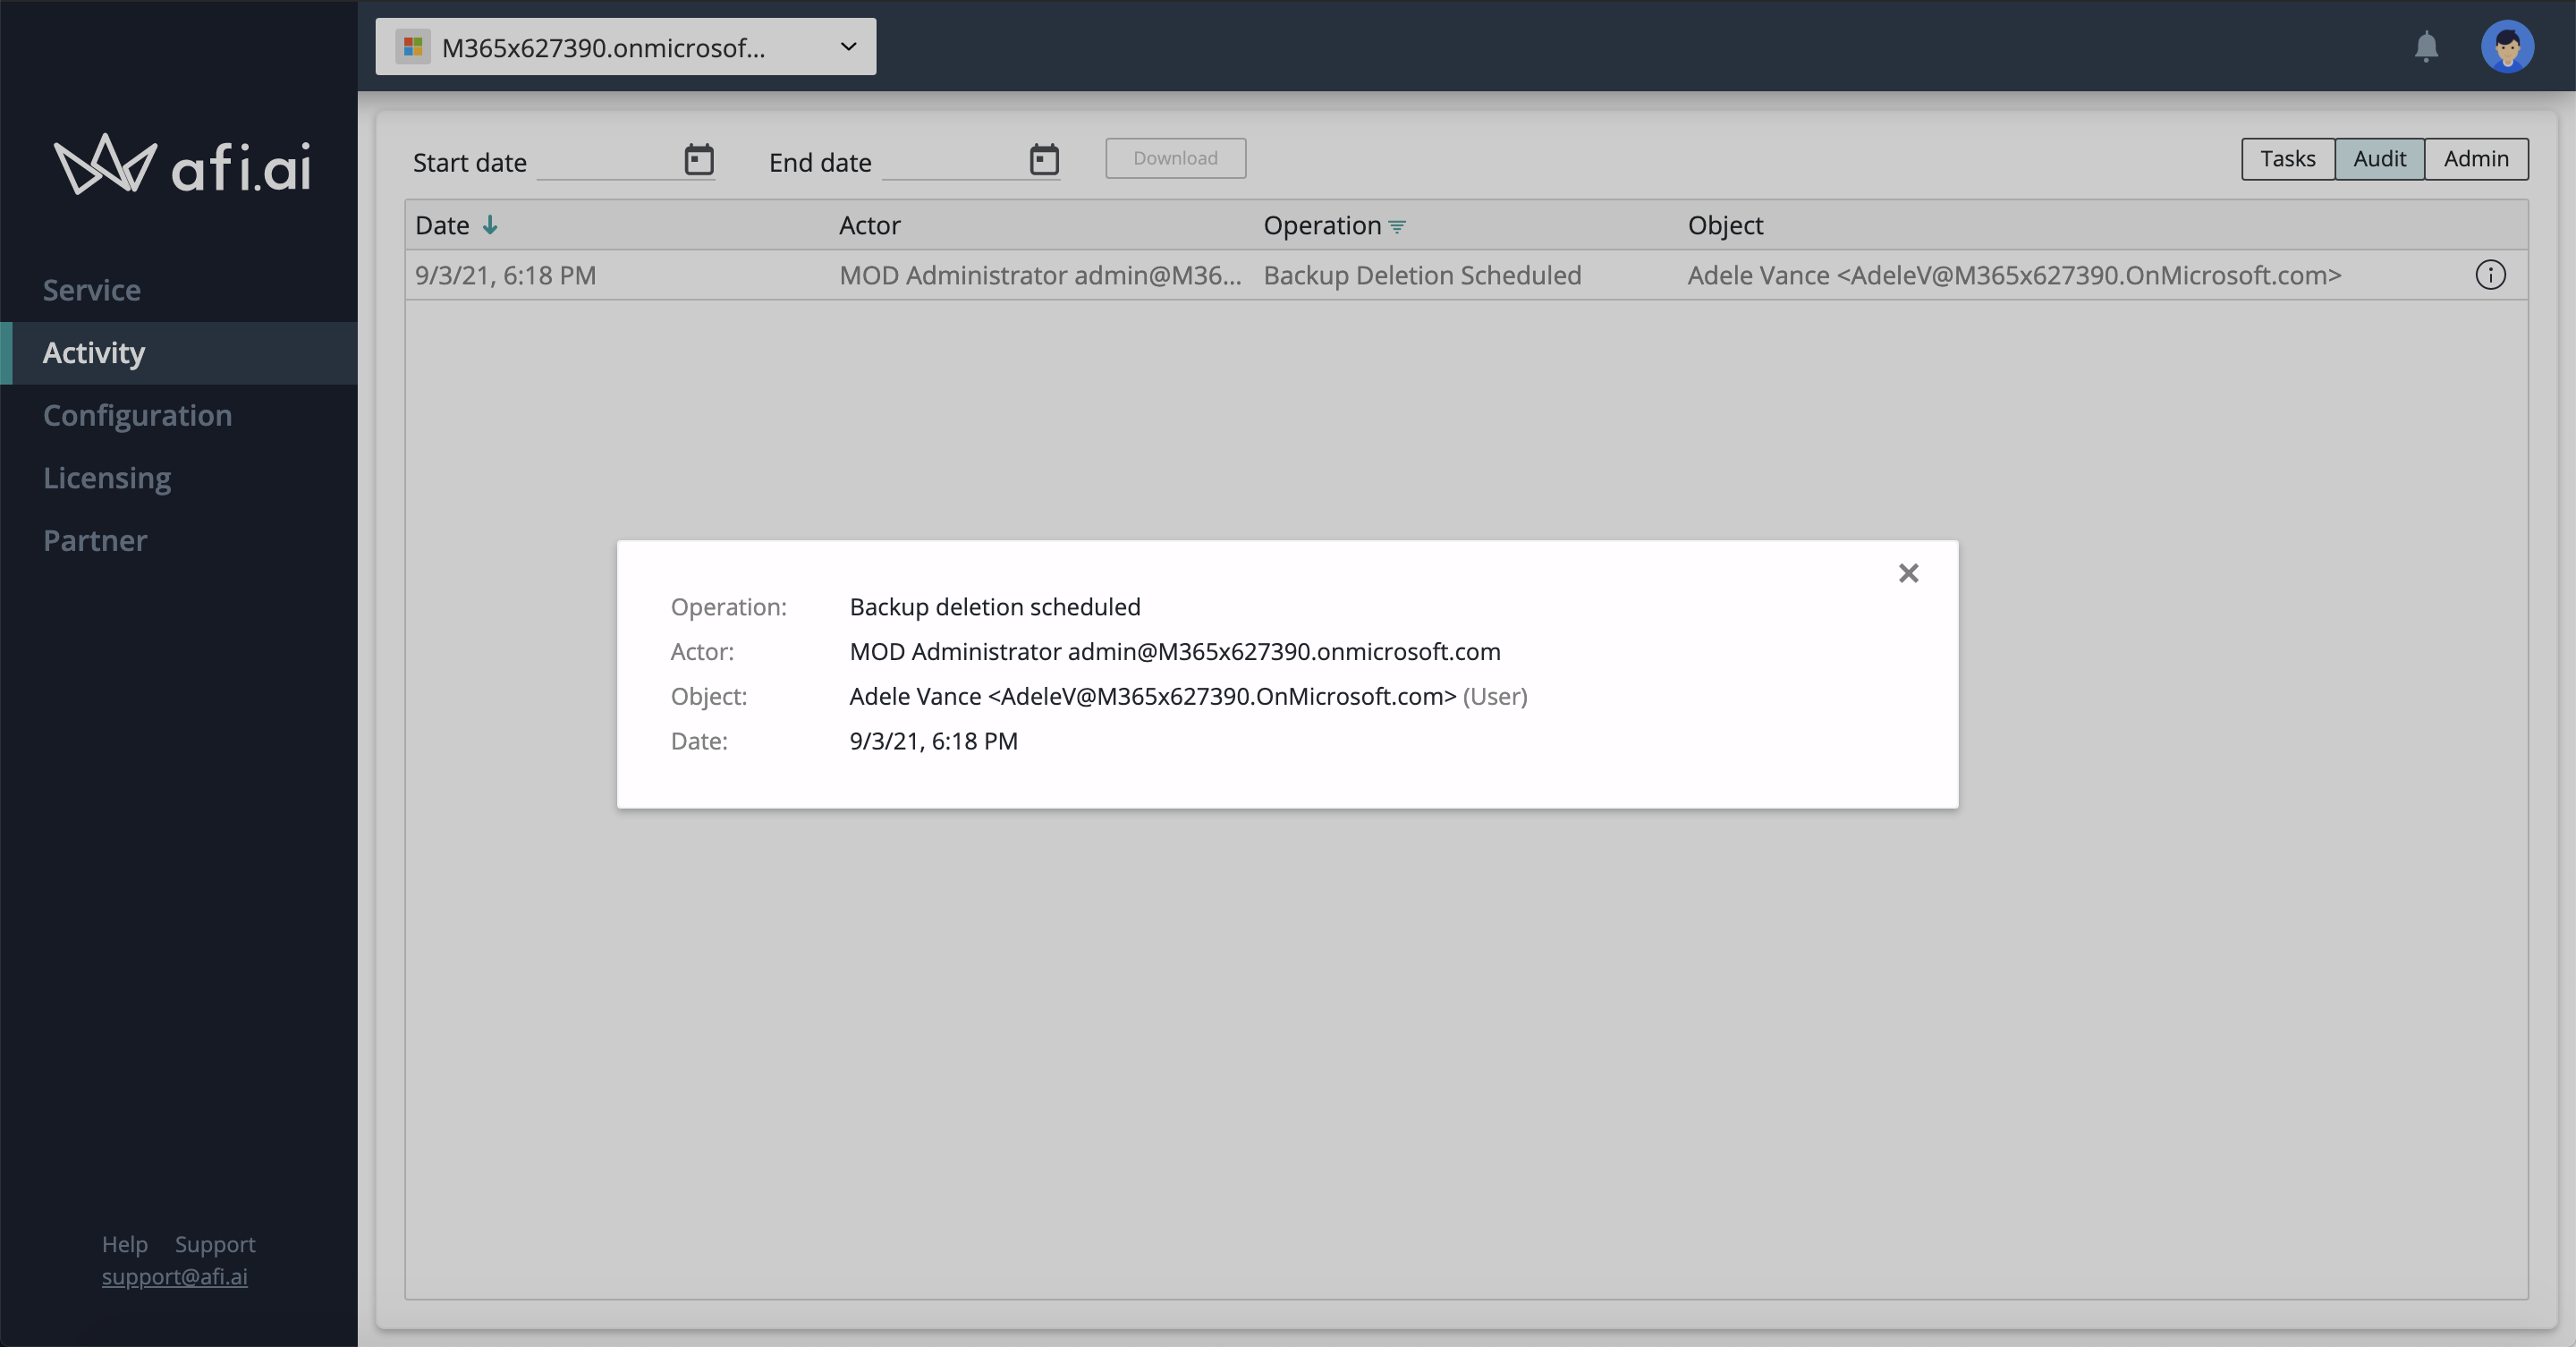Open the End date calendar picker

[x=1044, y=159]
